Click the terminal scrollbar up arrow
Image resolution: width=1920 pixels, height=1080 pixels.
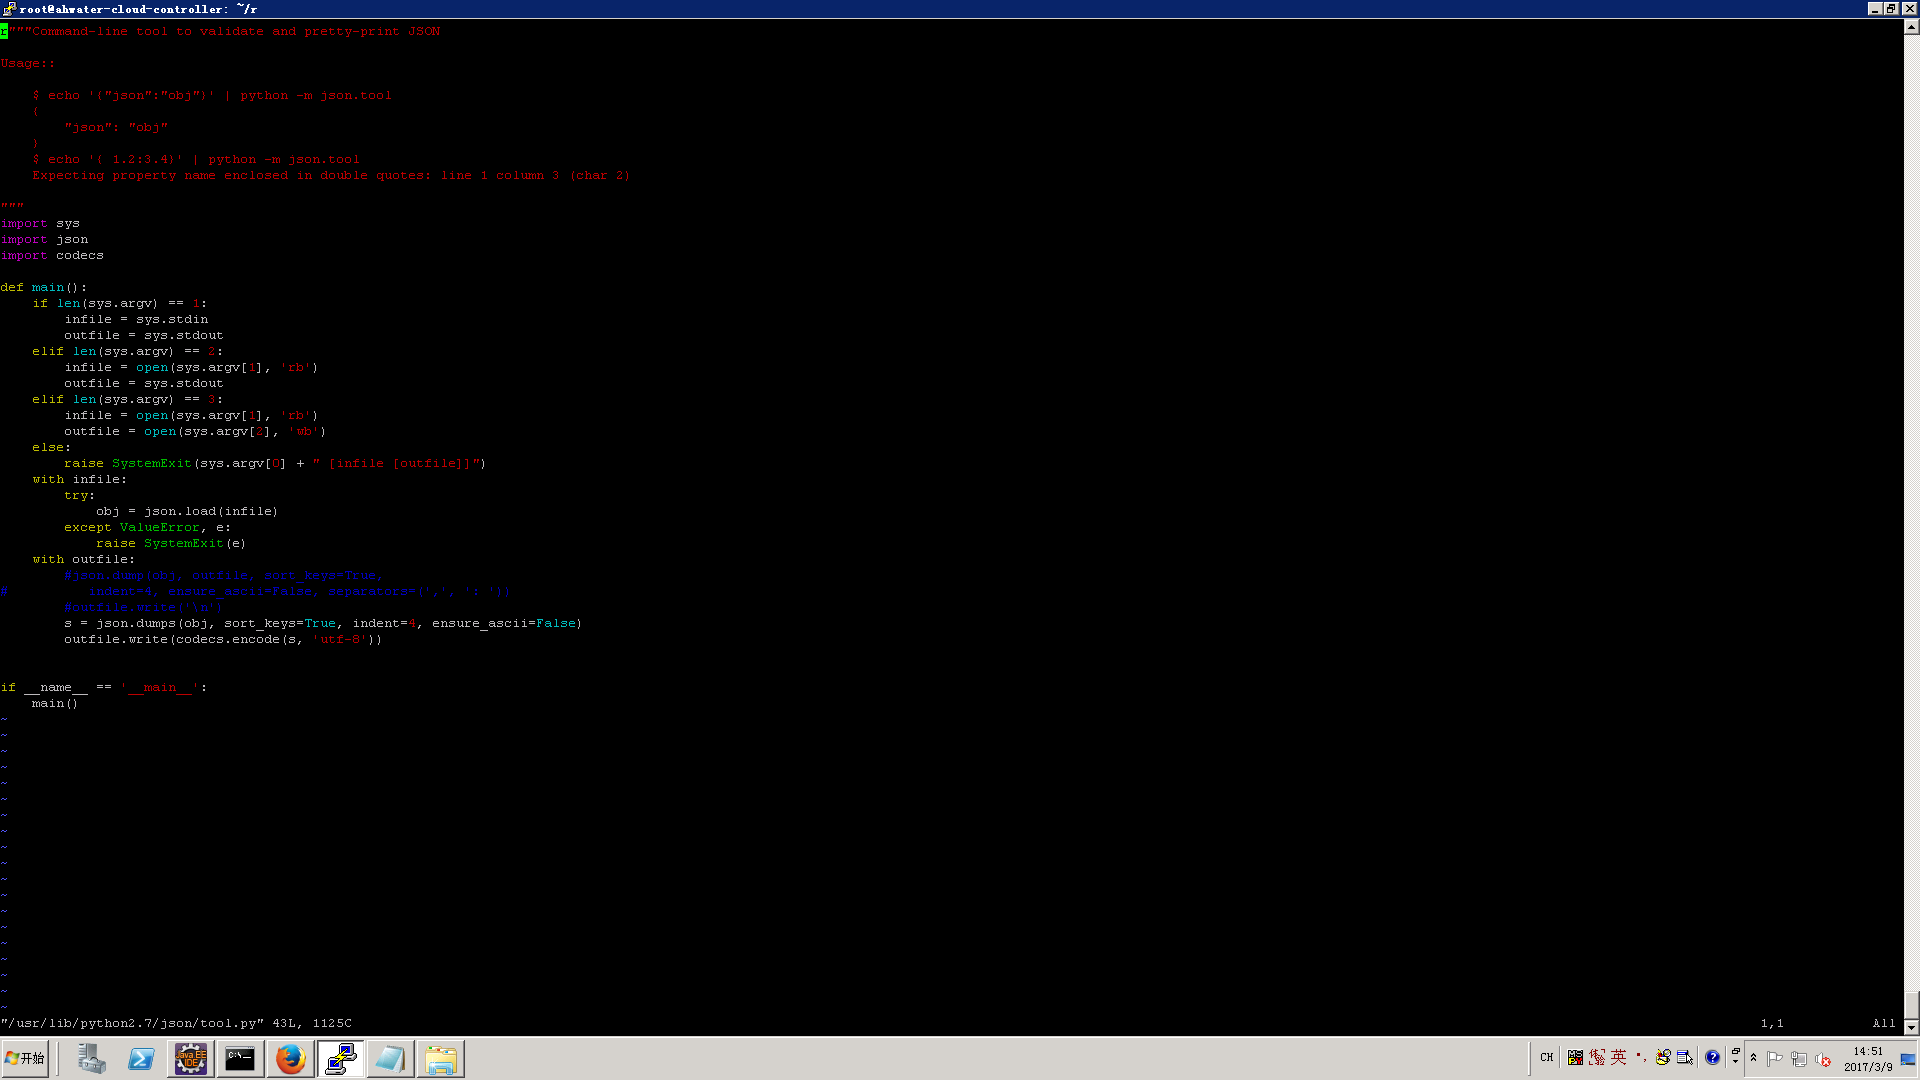point(1911,28)
